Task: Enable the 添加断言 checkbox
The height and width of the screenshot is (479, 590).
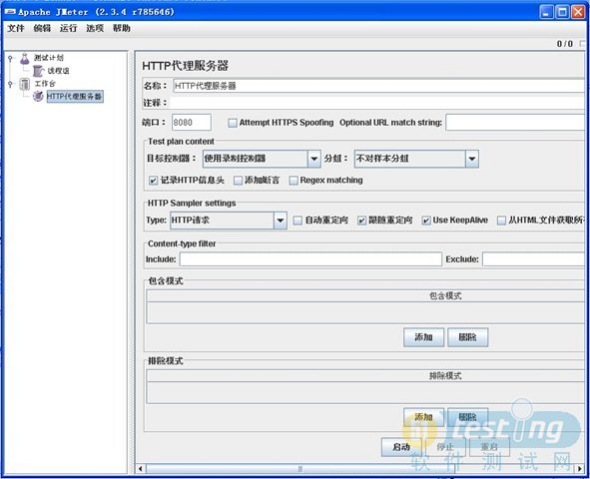Action: (238, 181)
